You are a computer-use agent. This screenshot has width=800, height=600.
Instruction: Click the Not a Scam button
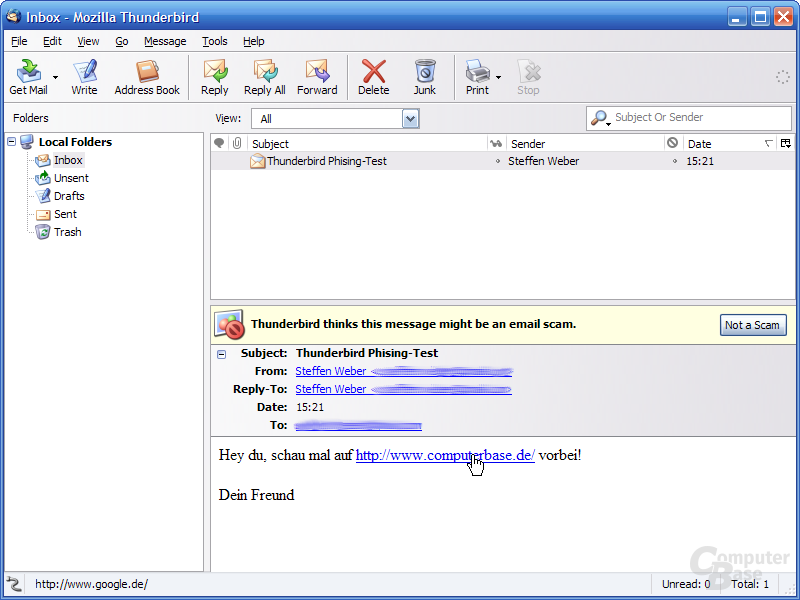pos(753,325)
